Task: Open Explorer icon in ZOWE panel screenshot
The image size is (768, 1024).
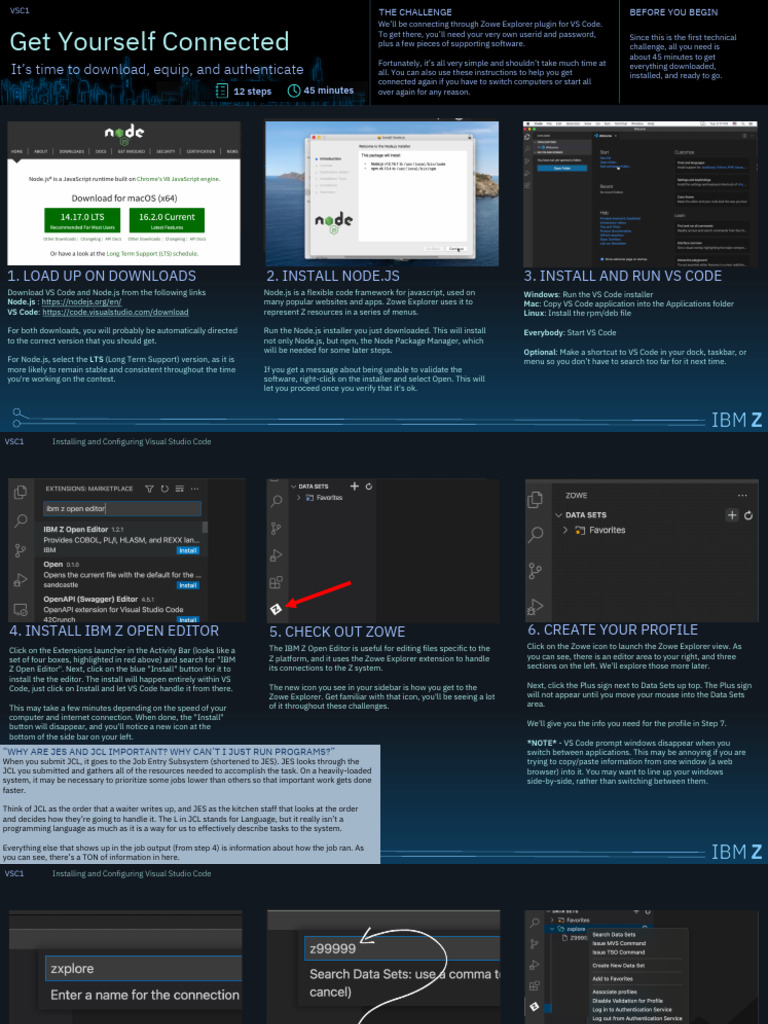Action: (x=536, y=500)
